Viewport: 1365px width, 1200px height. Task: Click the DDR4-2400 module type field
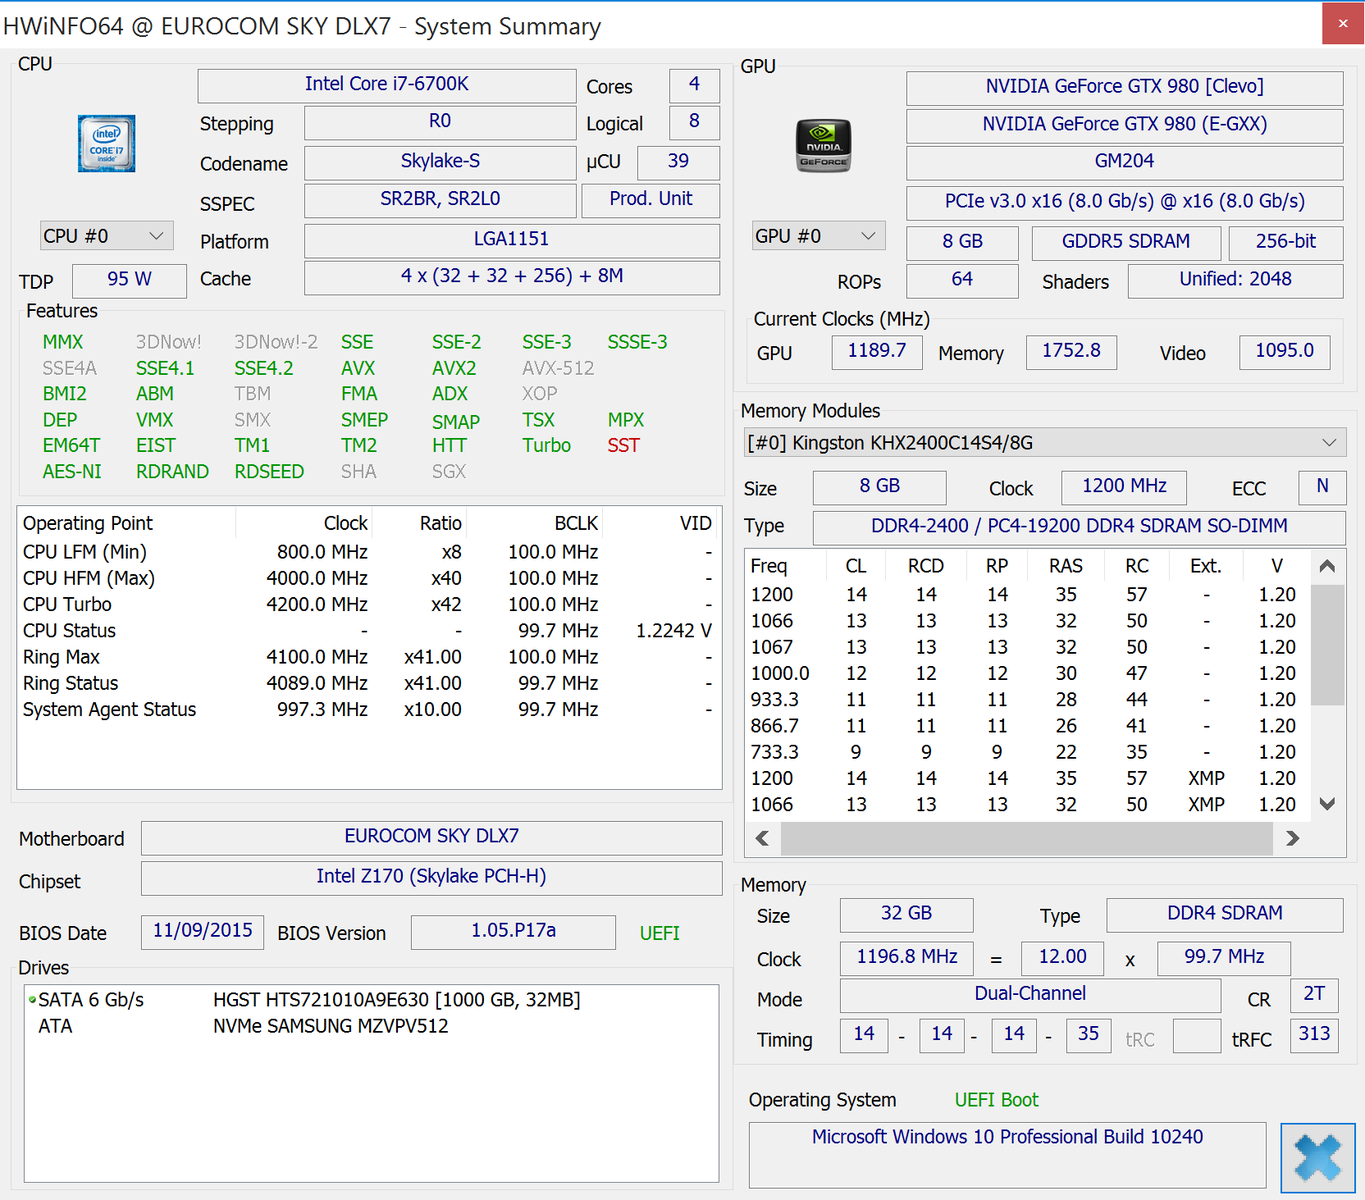point(1079,527)
